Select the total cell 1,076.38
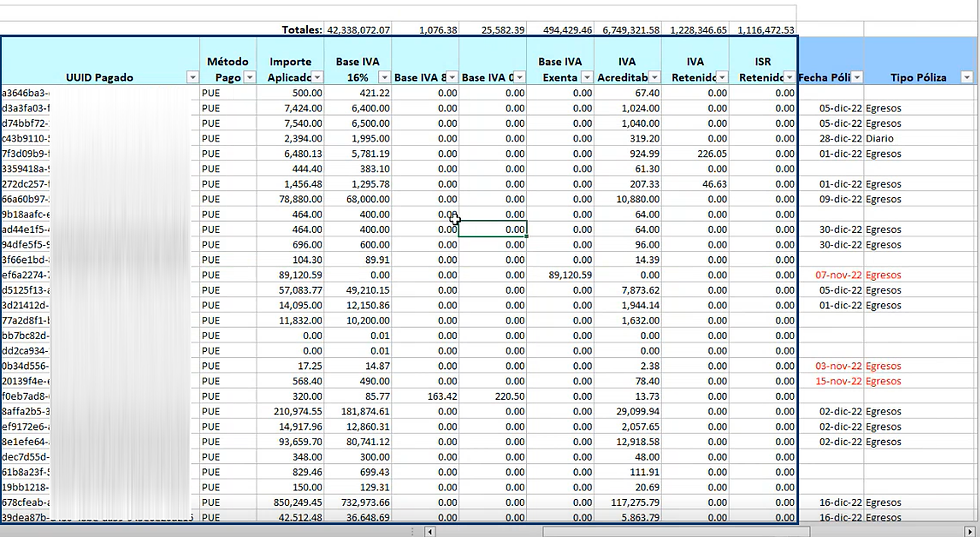This screenshot has width=980, height=537. [426, 30]
